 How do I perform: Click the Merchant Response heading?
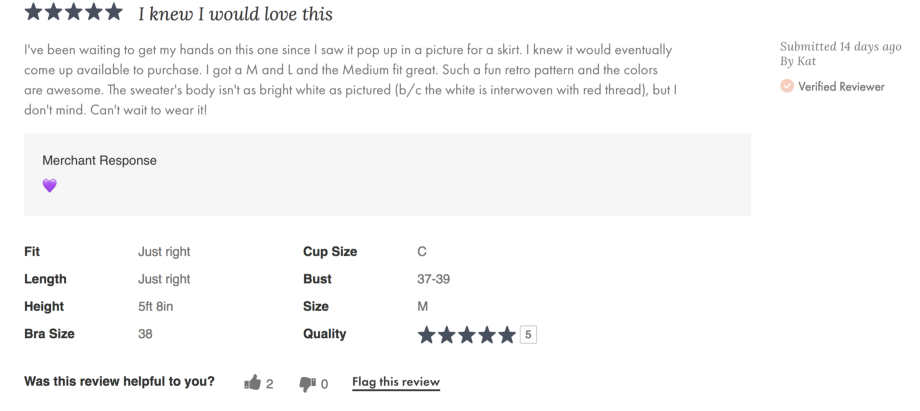coord(99,160)
